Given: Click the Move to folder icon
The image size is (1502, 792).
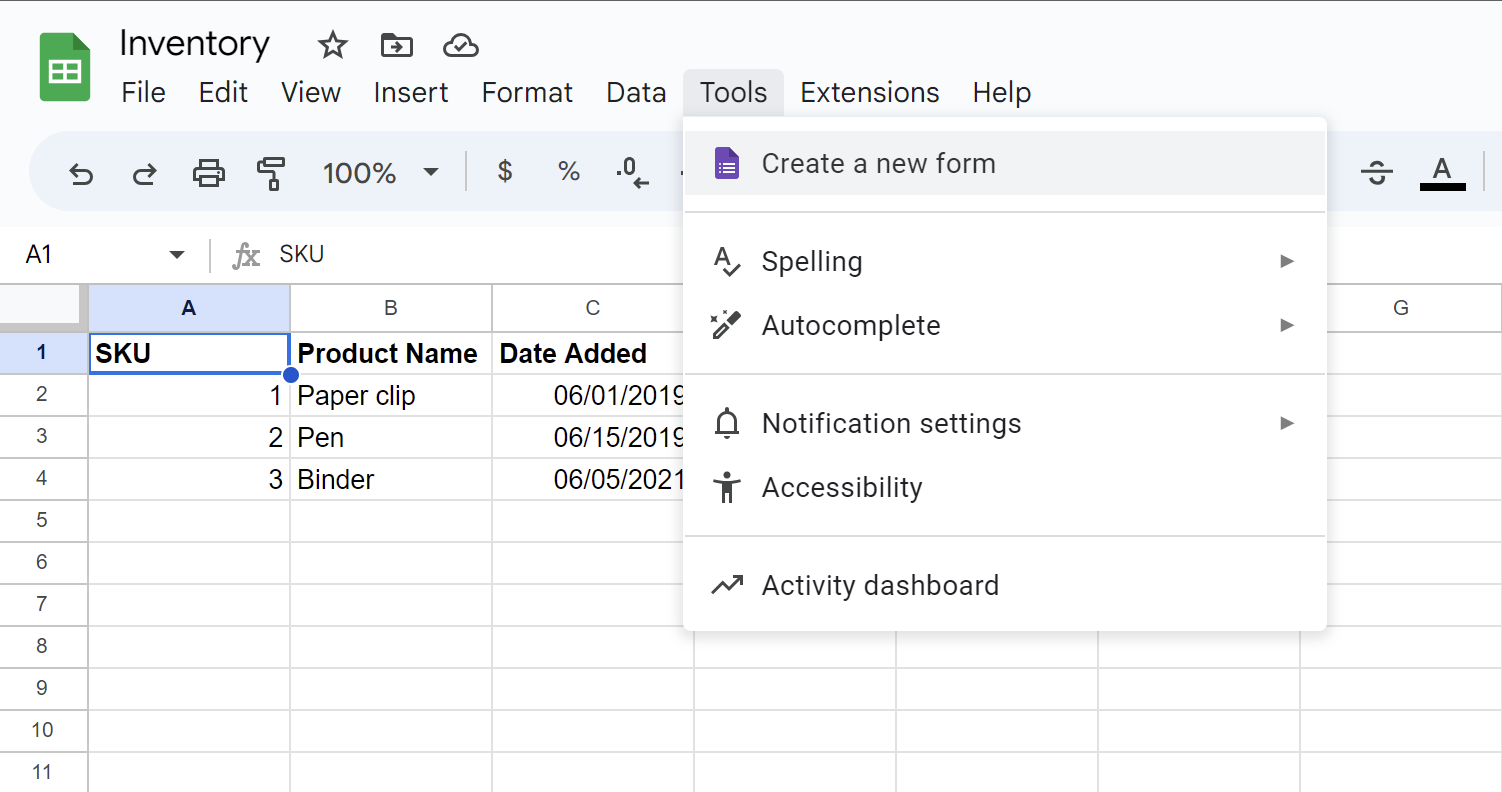Looking at the screenshot, I should 397,45.
